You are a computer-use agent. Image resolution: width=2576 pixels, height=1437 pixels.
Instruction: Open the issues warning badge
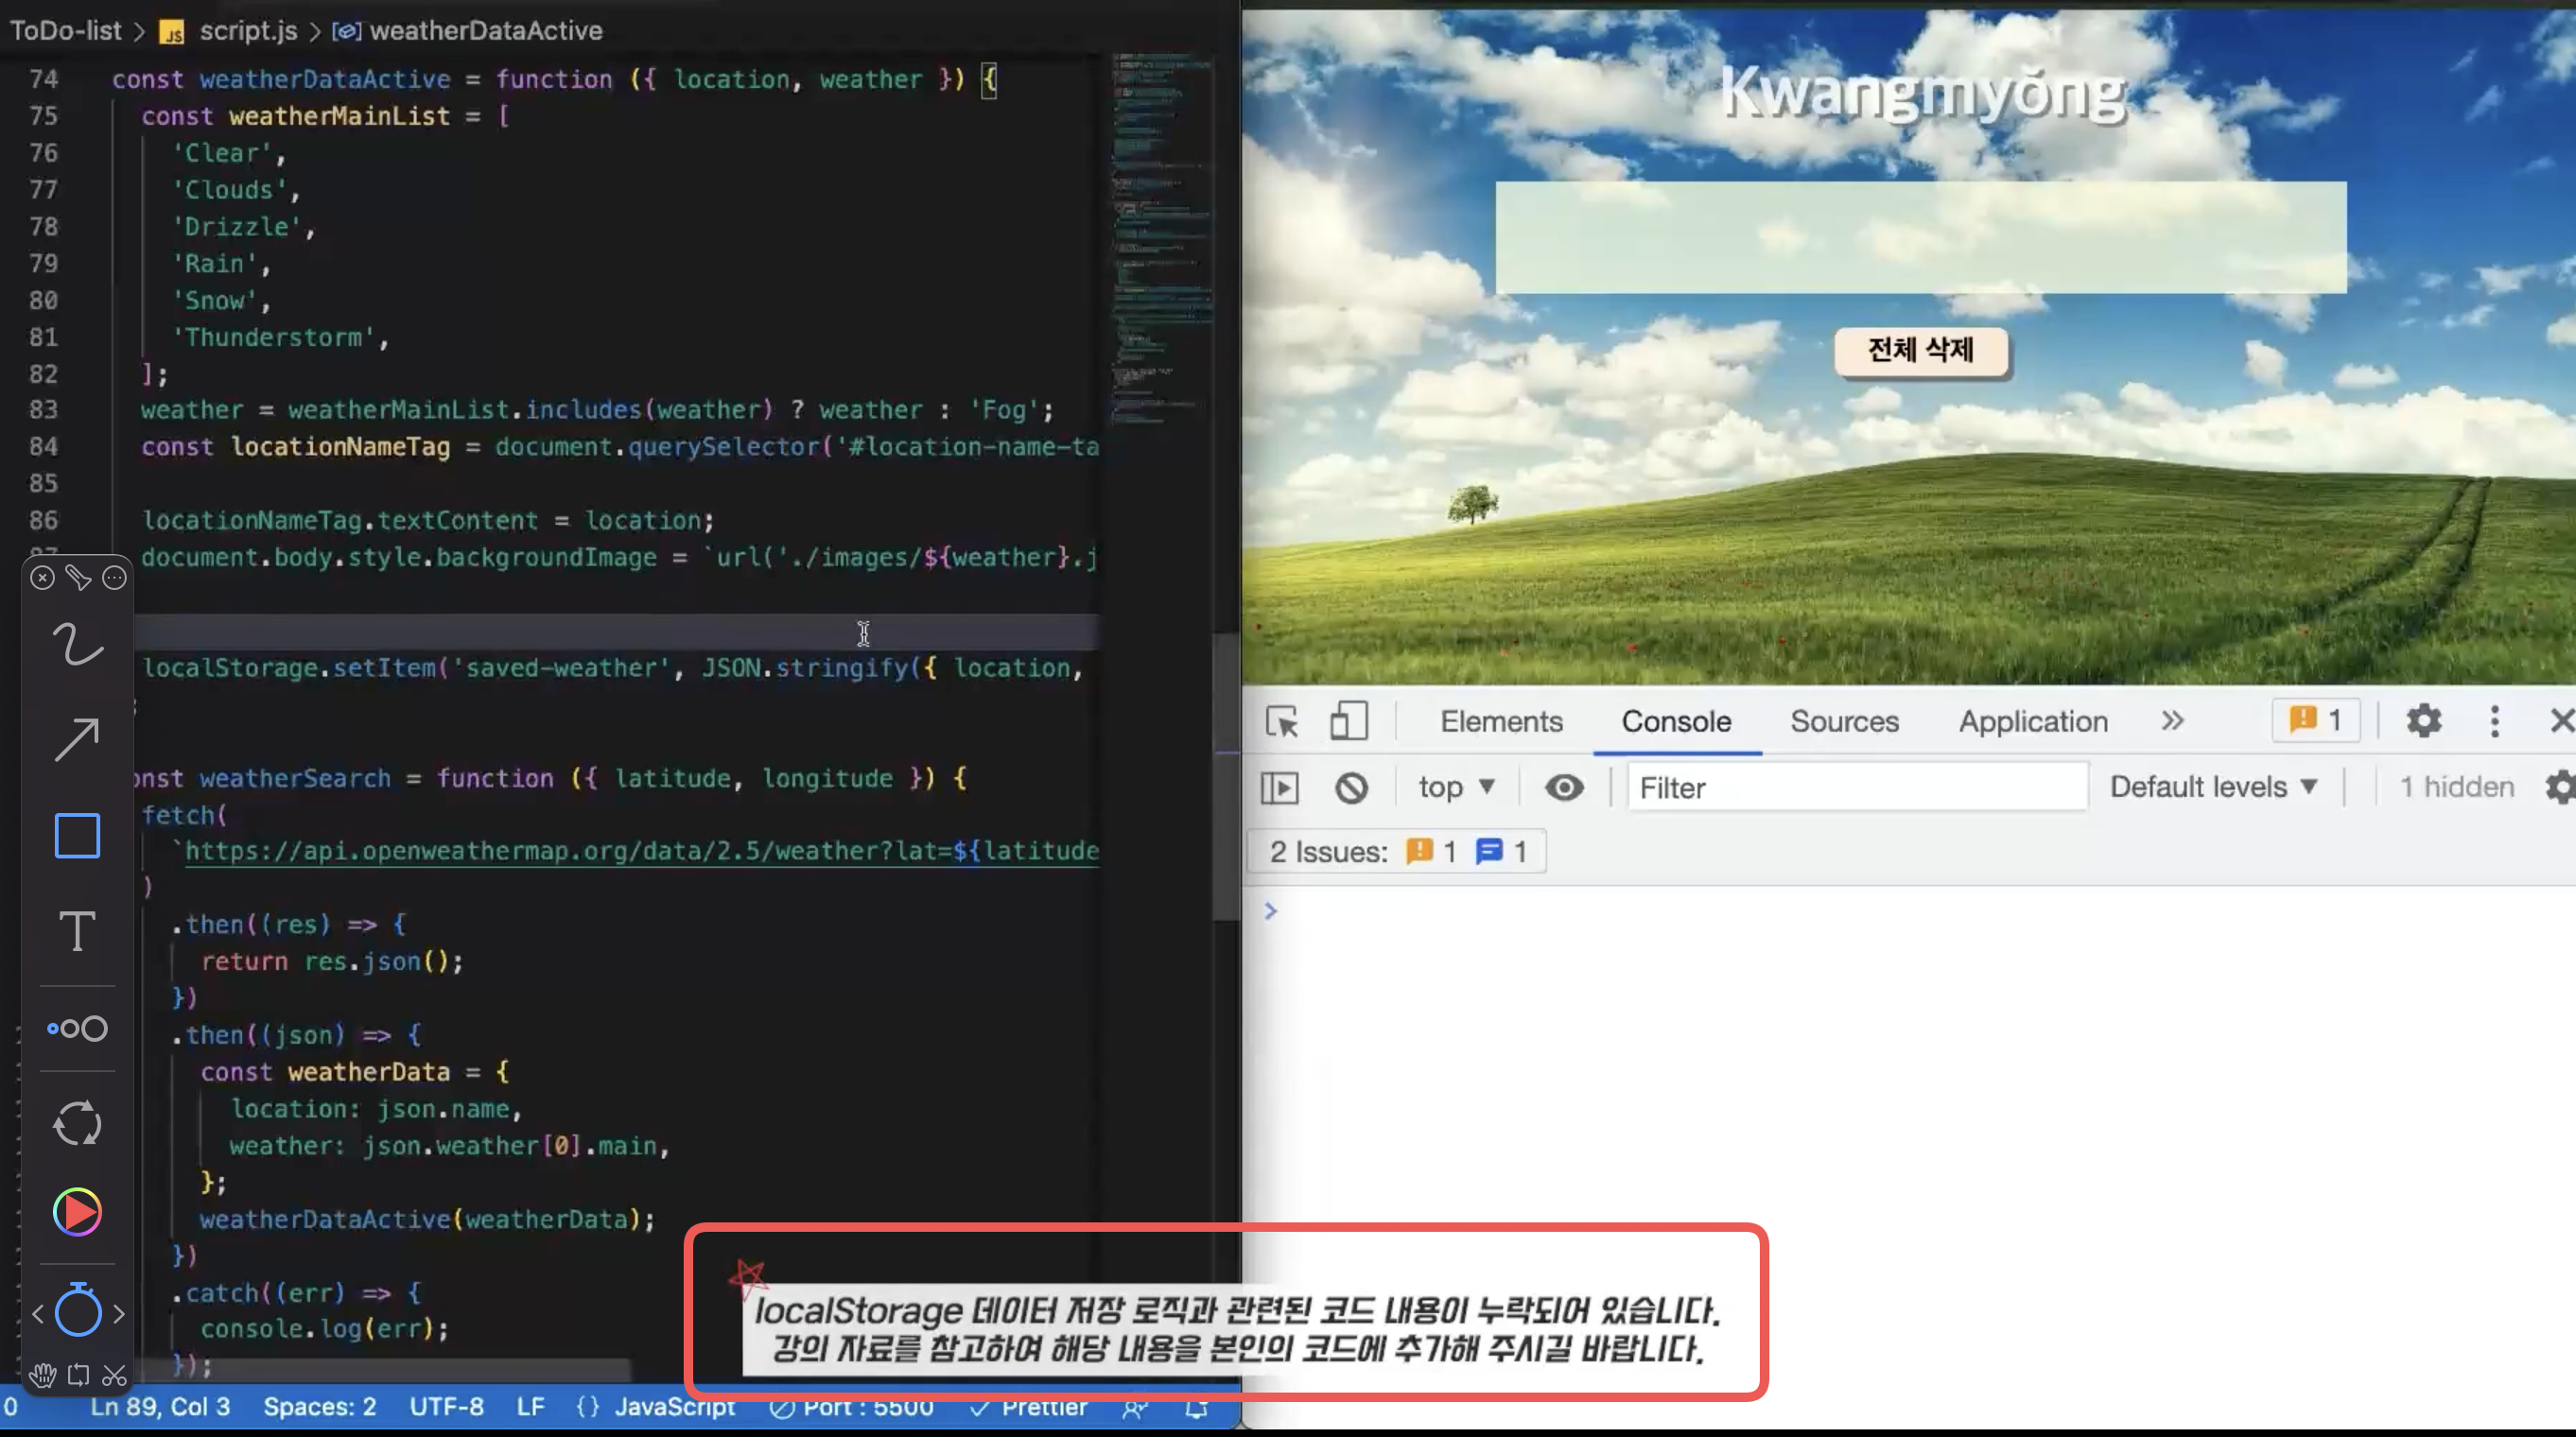(x=2316, y=720)
